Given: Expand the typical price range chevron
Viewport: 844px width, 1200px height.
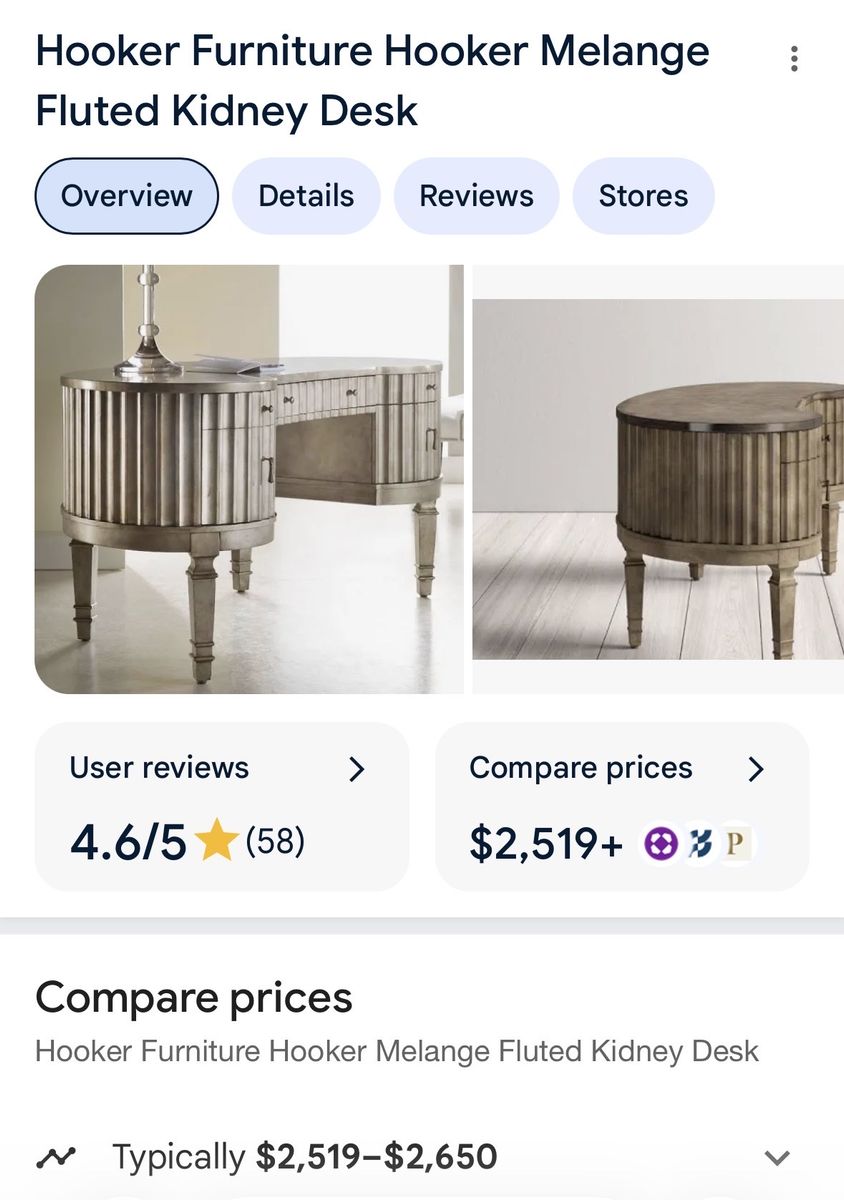Looking at the screenshot, I should click(776, 1157).
